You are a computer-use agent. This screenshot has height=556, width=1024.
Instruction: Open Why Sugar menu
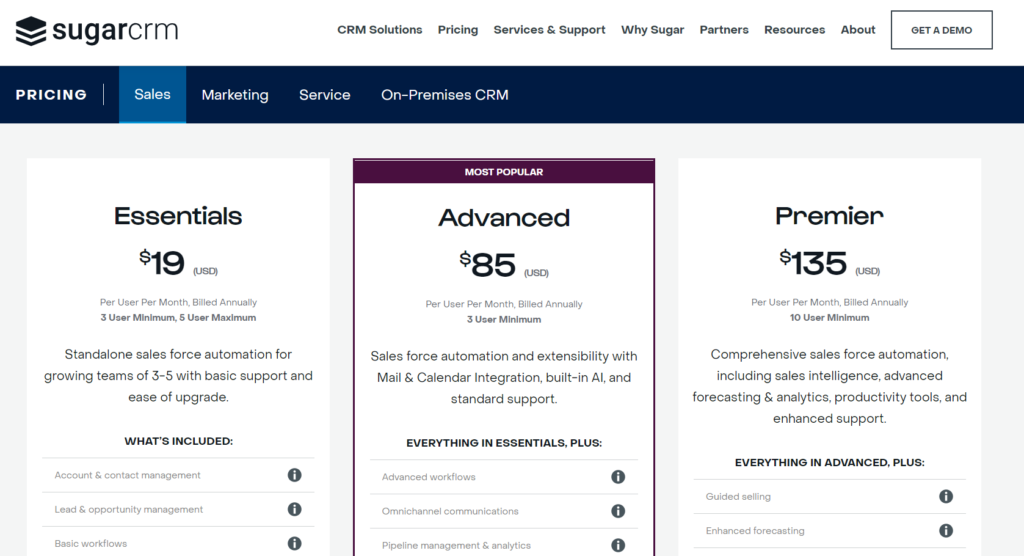pos(652,30)
